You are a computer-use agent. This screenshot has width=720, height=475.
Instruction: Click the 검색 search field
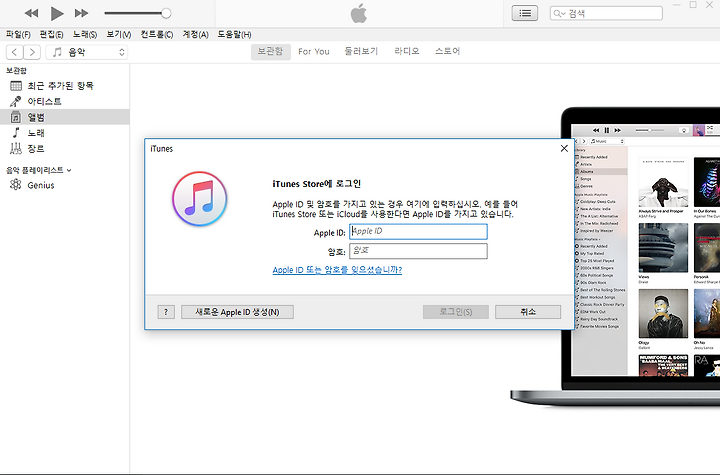pos(606,13)
